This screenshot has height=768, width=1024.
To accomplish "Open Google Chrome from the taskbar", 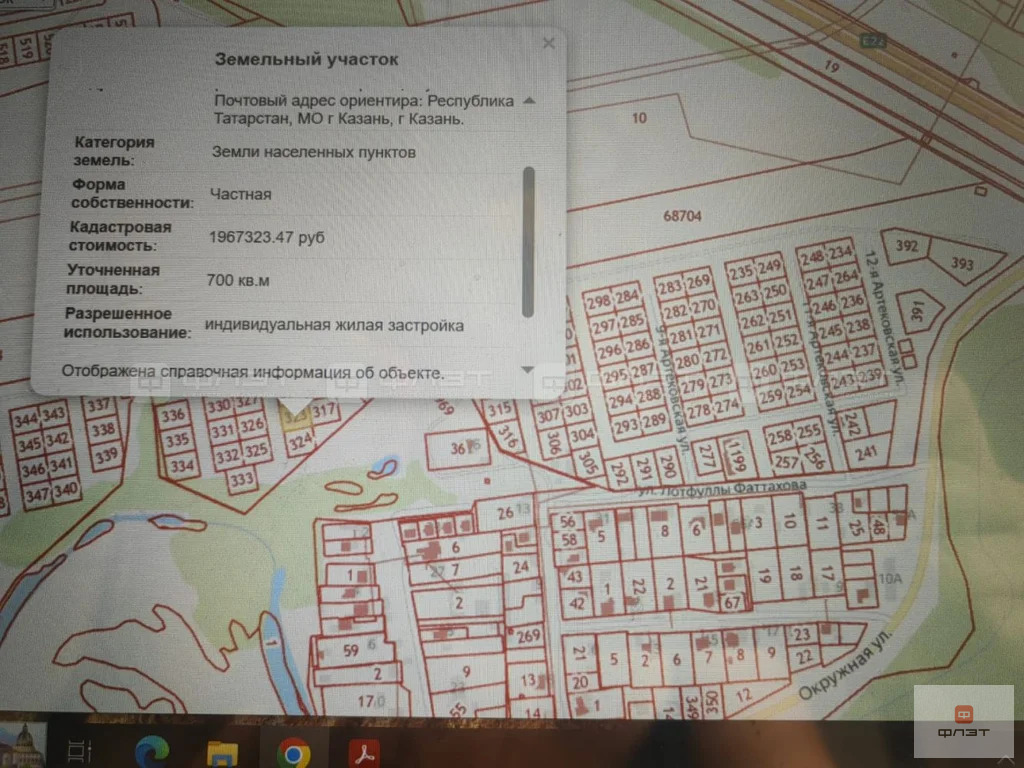I will pos(293,752).
